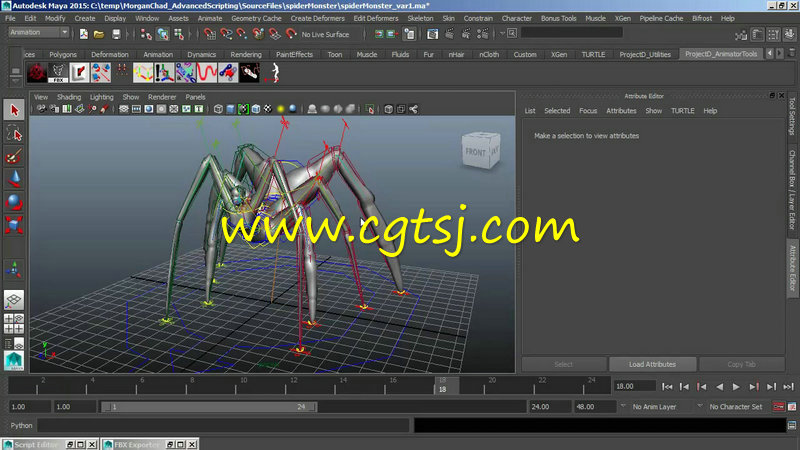Toggle isolate select in viewport toolbar
The width and height of the screenshot is (800, 450).
(x=370, y=109)
